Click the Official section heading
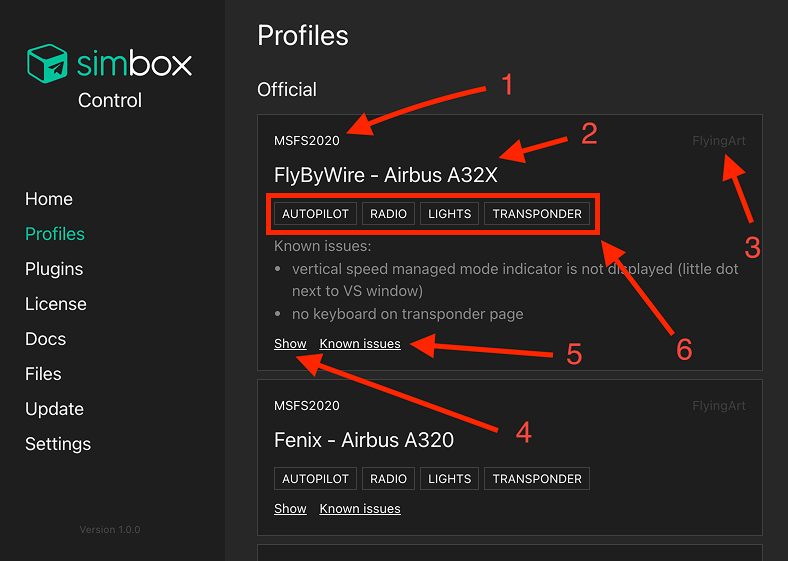The width and height of the screenshot is (788, 561). [x=287, y=89]
